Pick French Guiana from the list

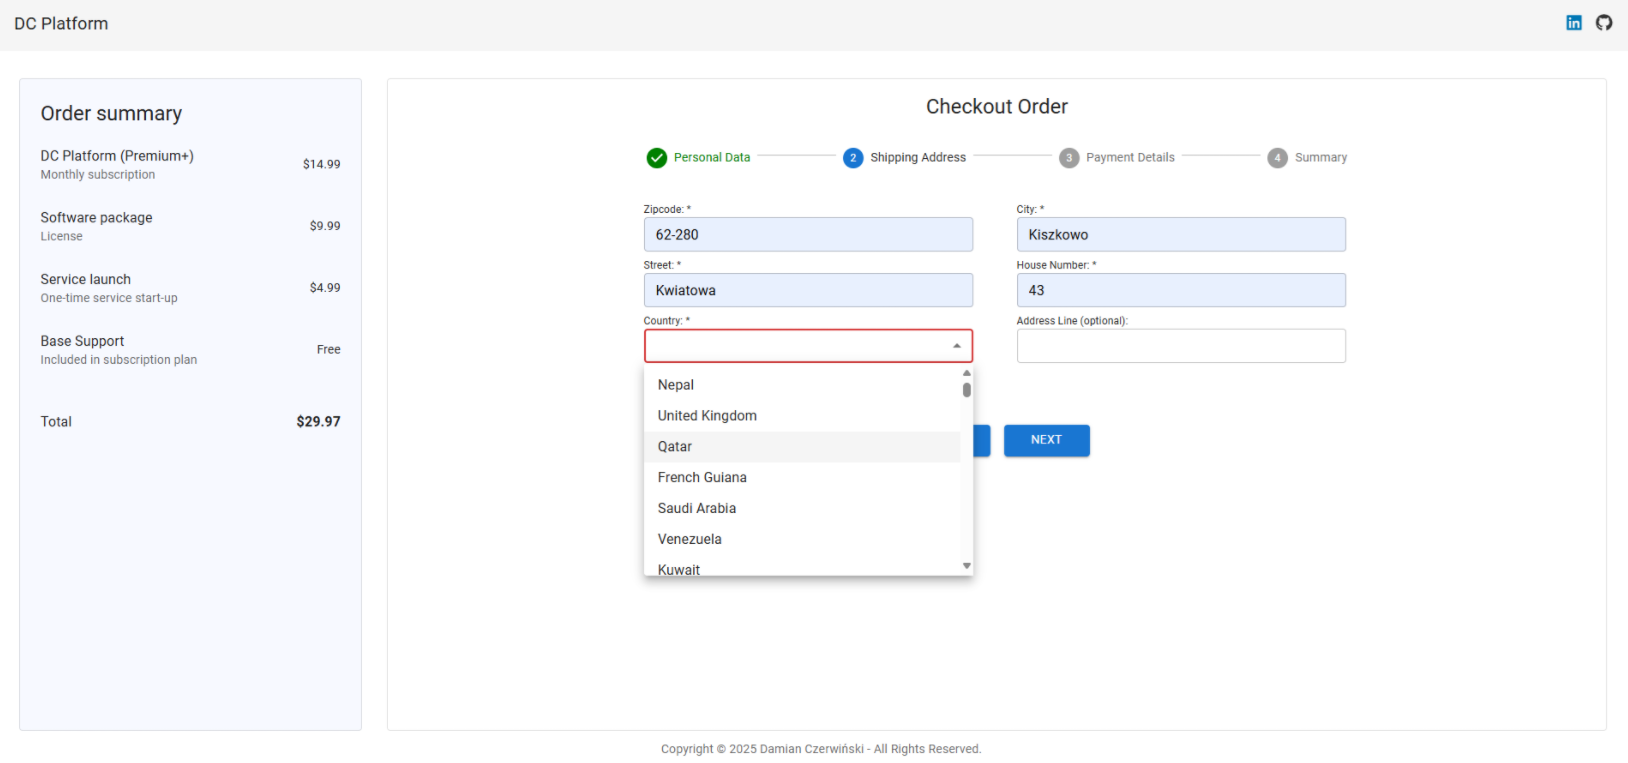(702, 478)
